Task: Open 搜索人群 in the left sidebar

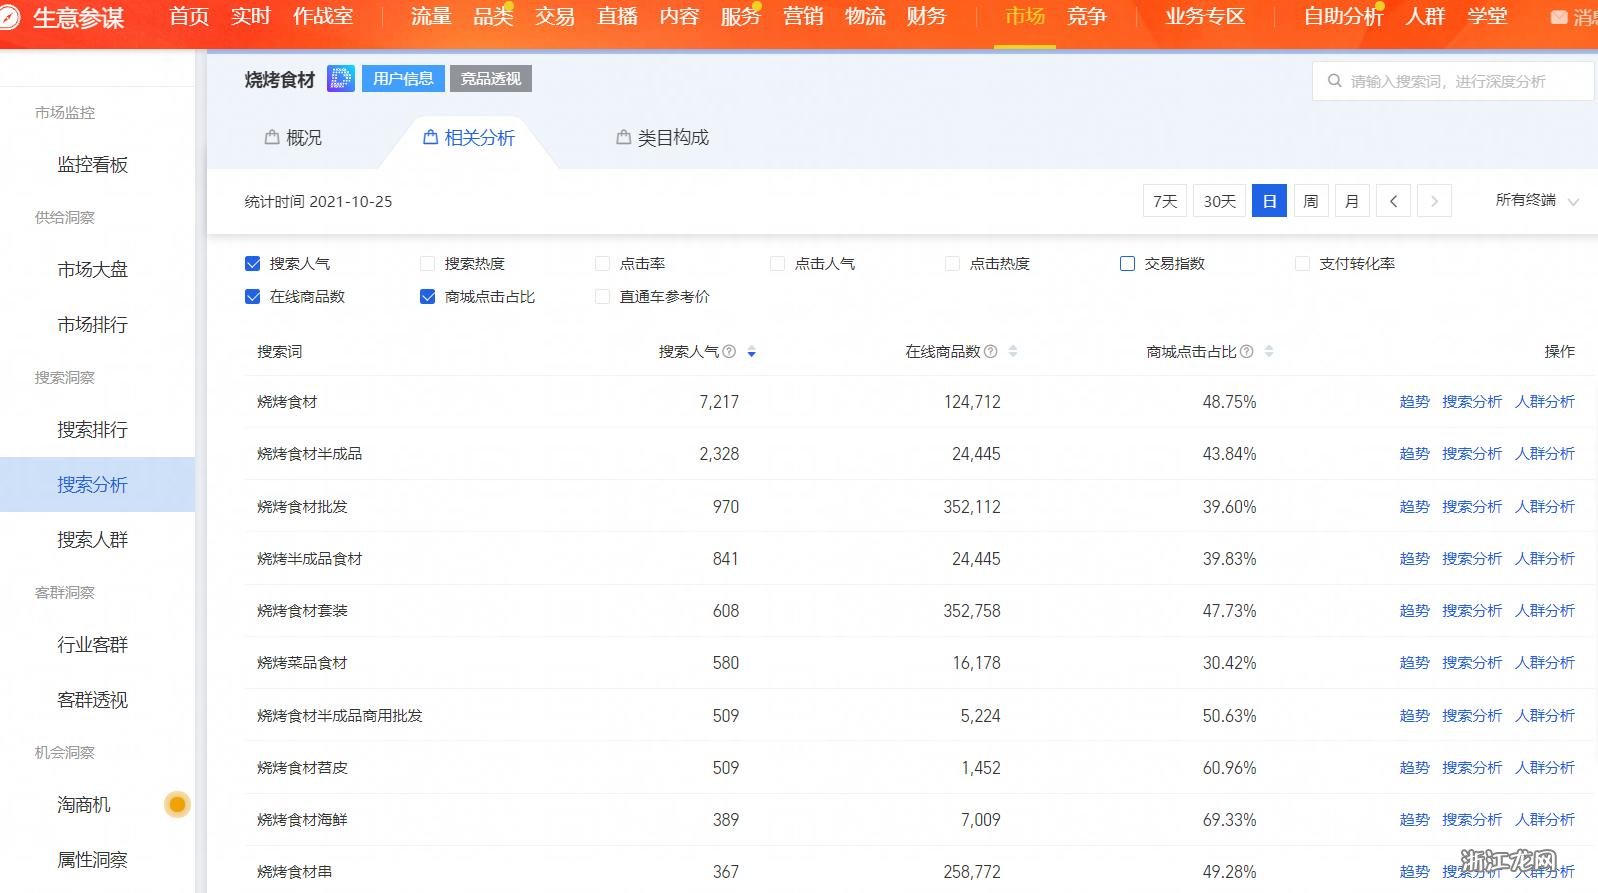Action: (x=93, y=540)
